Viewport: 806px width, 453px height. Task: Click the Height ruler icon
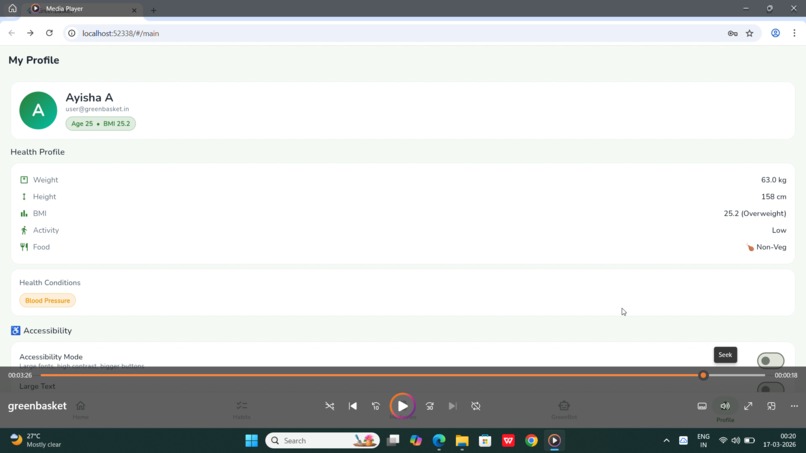tap(24, 196)
